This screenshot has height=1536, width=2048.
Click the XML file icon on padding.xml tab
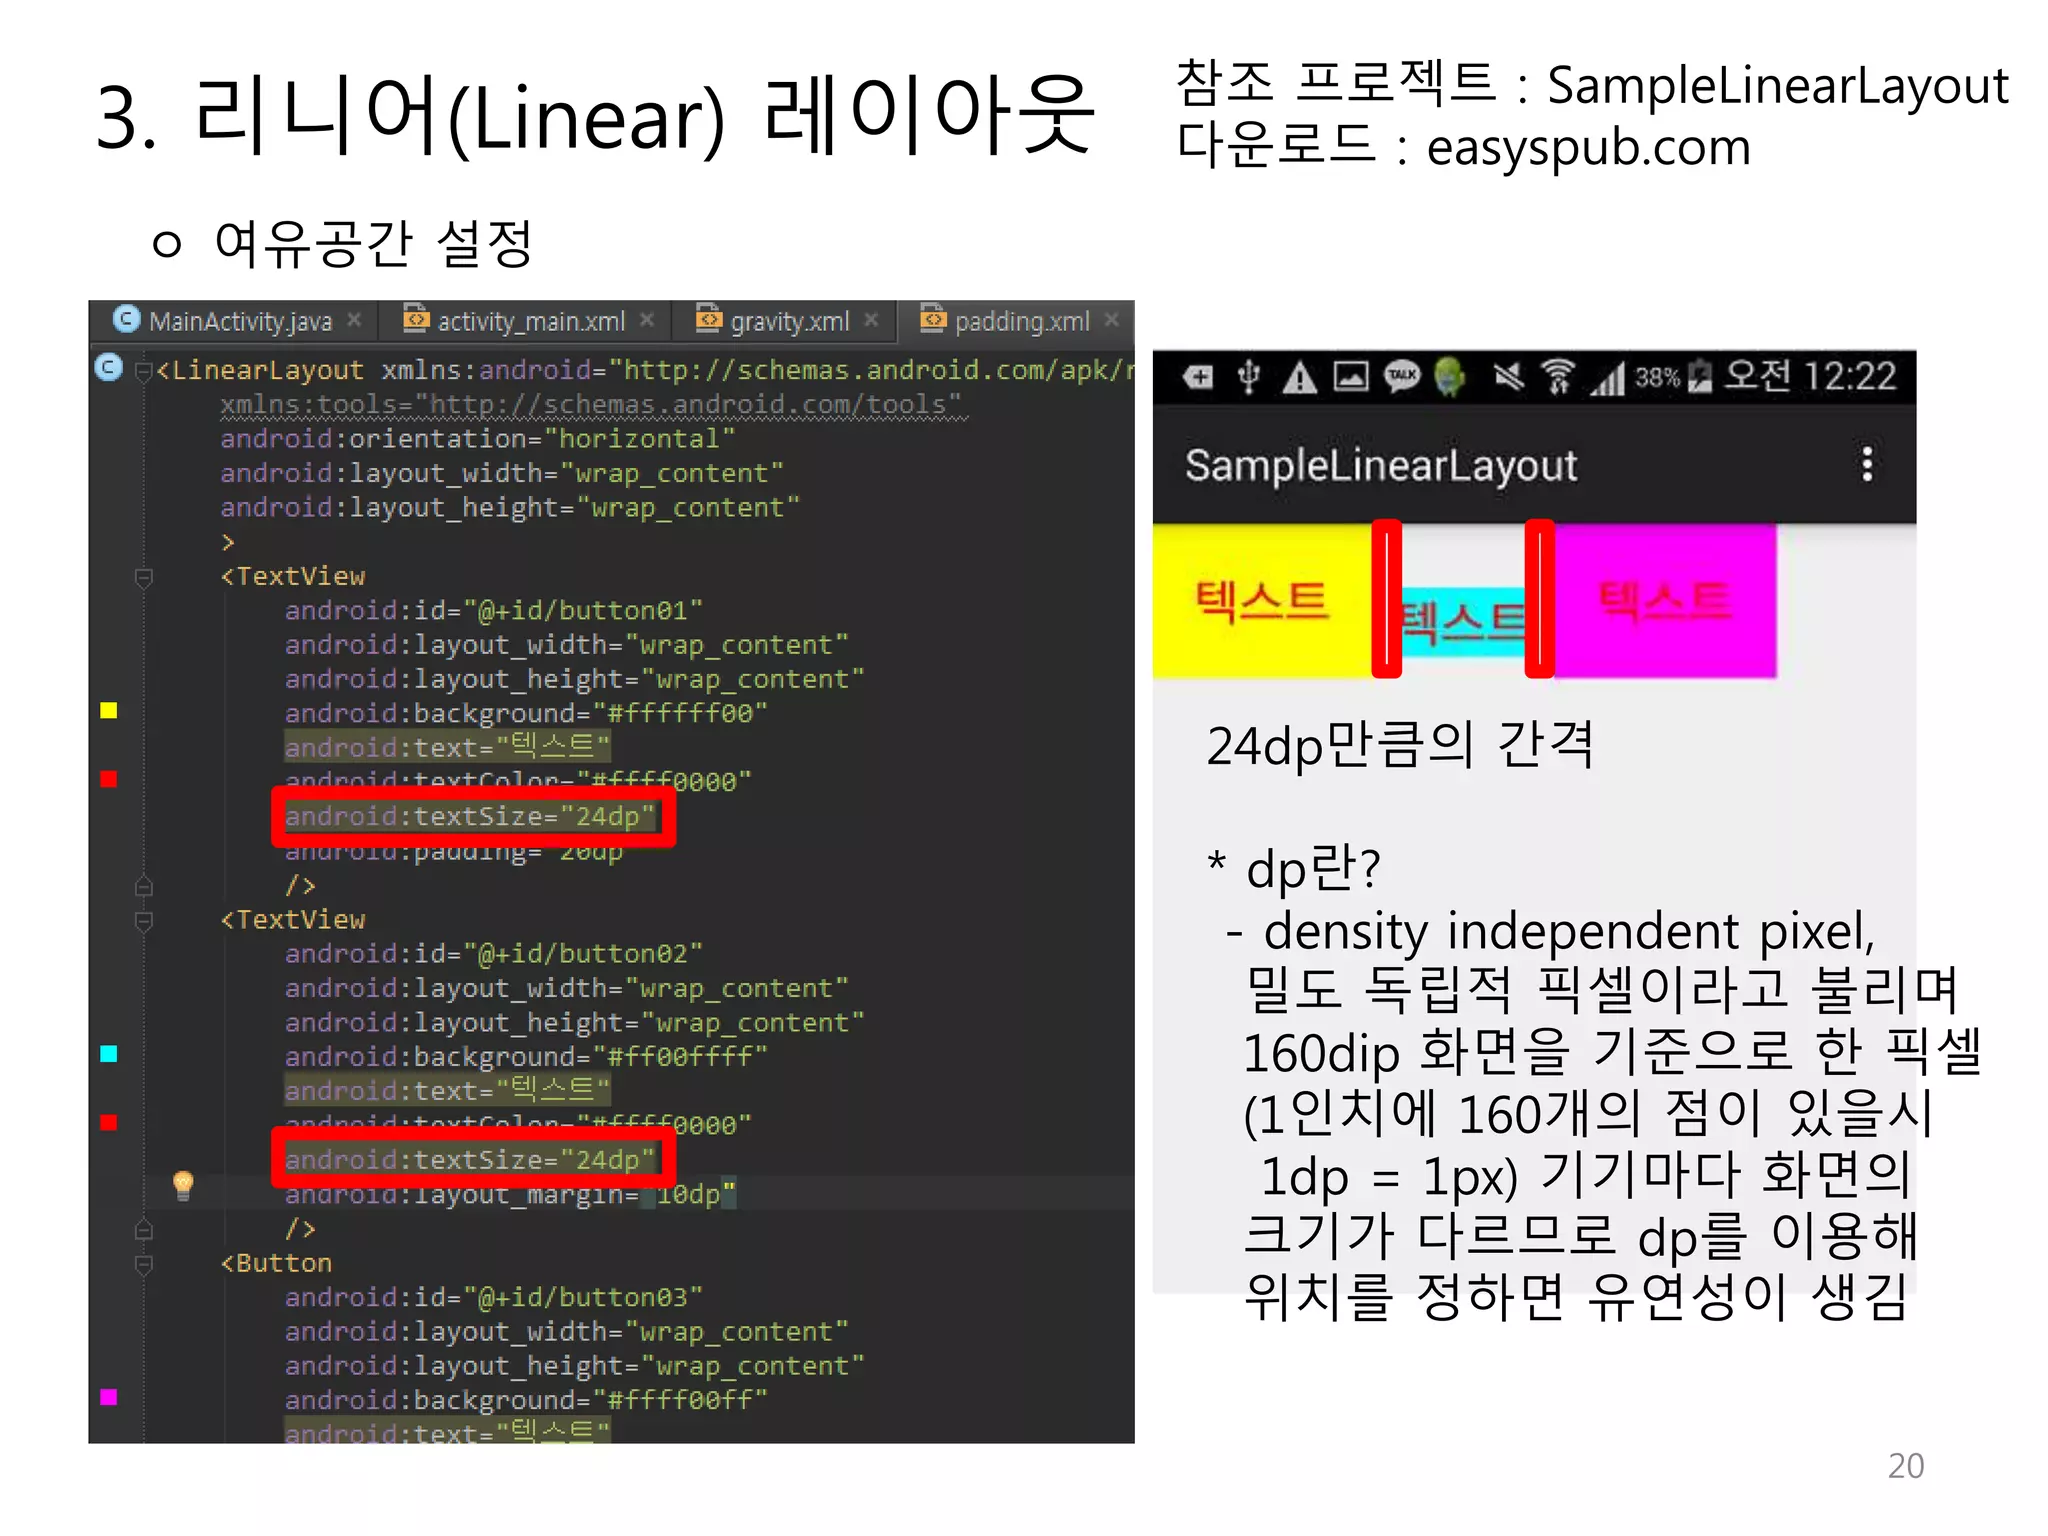(x=932, y=318)
